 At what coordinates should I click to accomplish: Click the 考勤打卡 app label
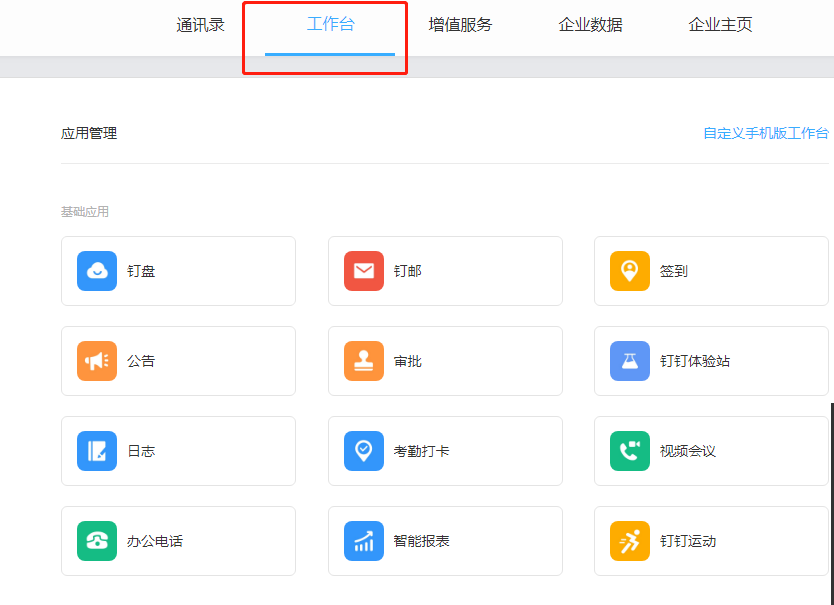(421, 451)
